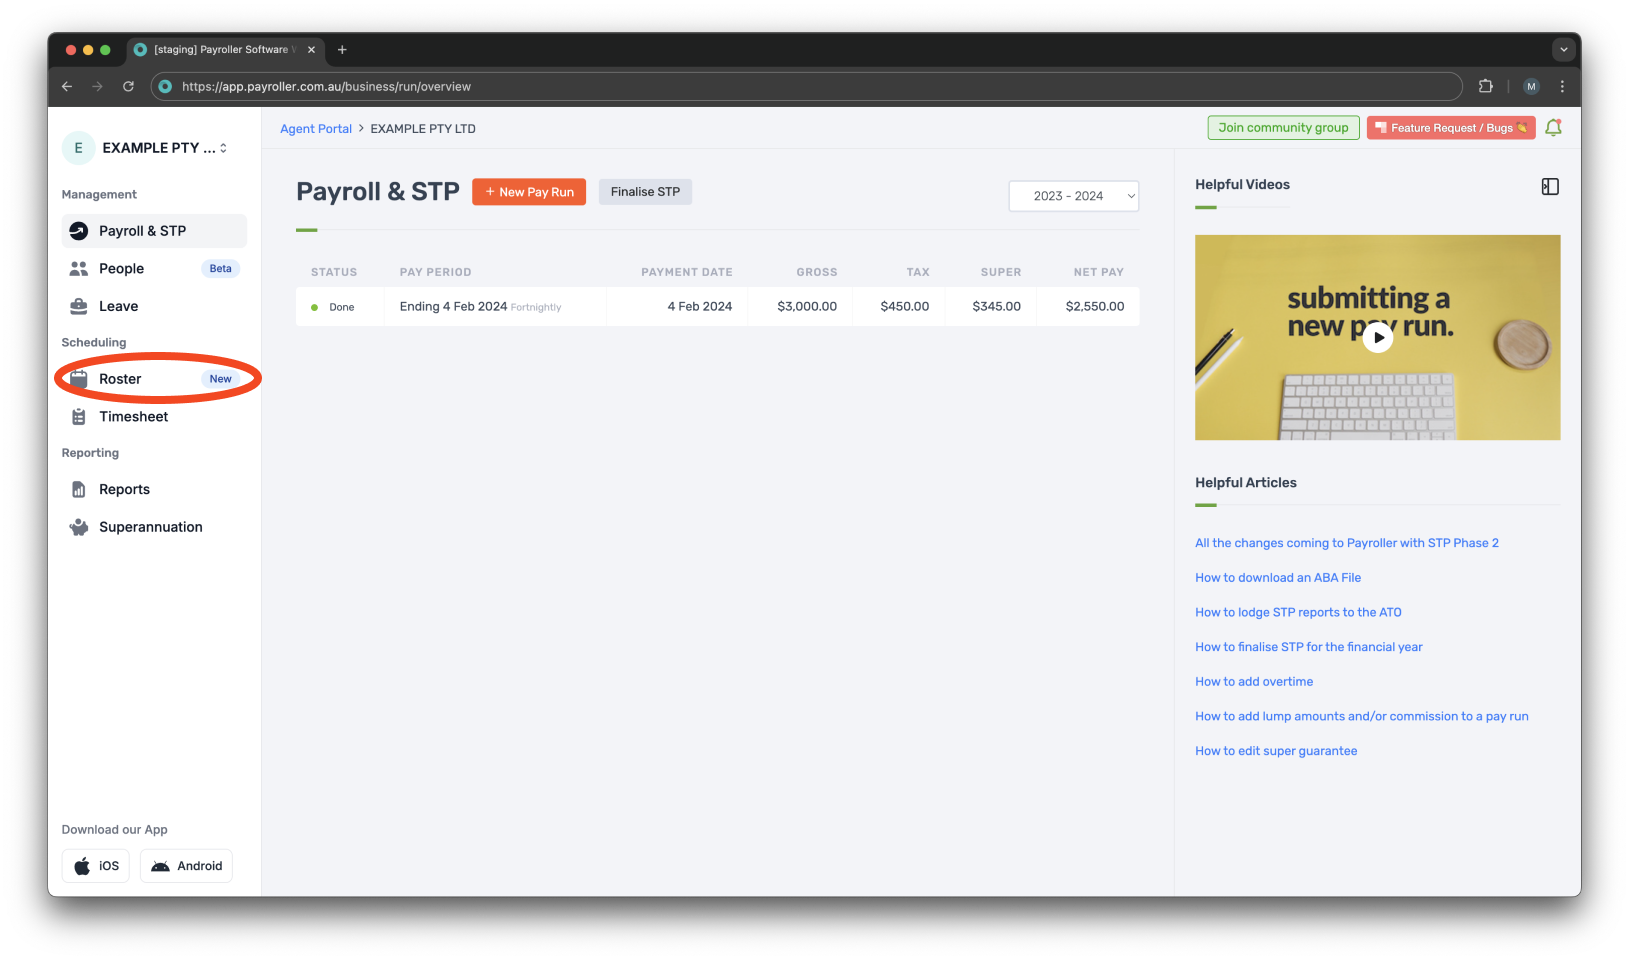Open a new browser tab with plus
1630x960 pixels.
[x=342, y=50]
